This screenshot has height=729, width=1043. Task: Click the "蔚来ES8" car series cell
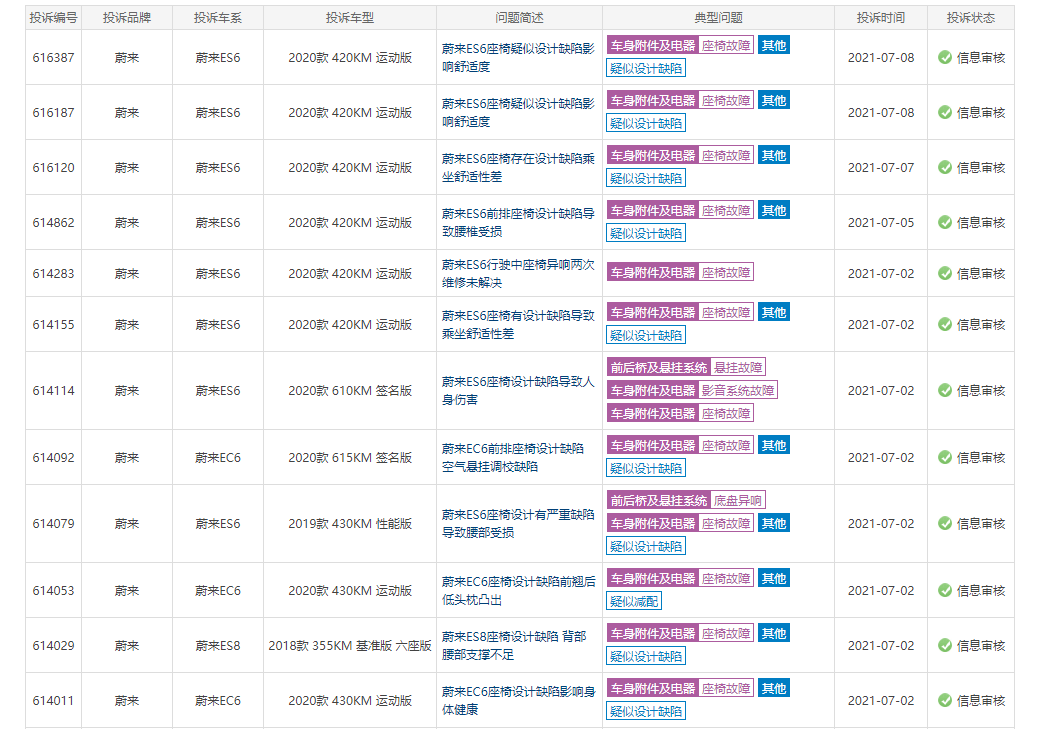(218, 645)
